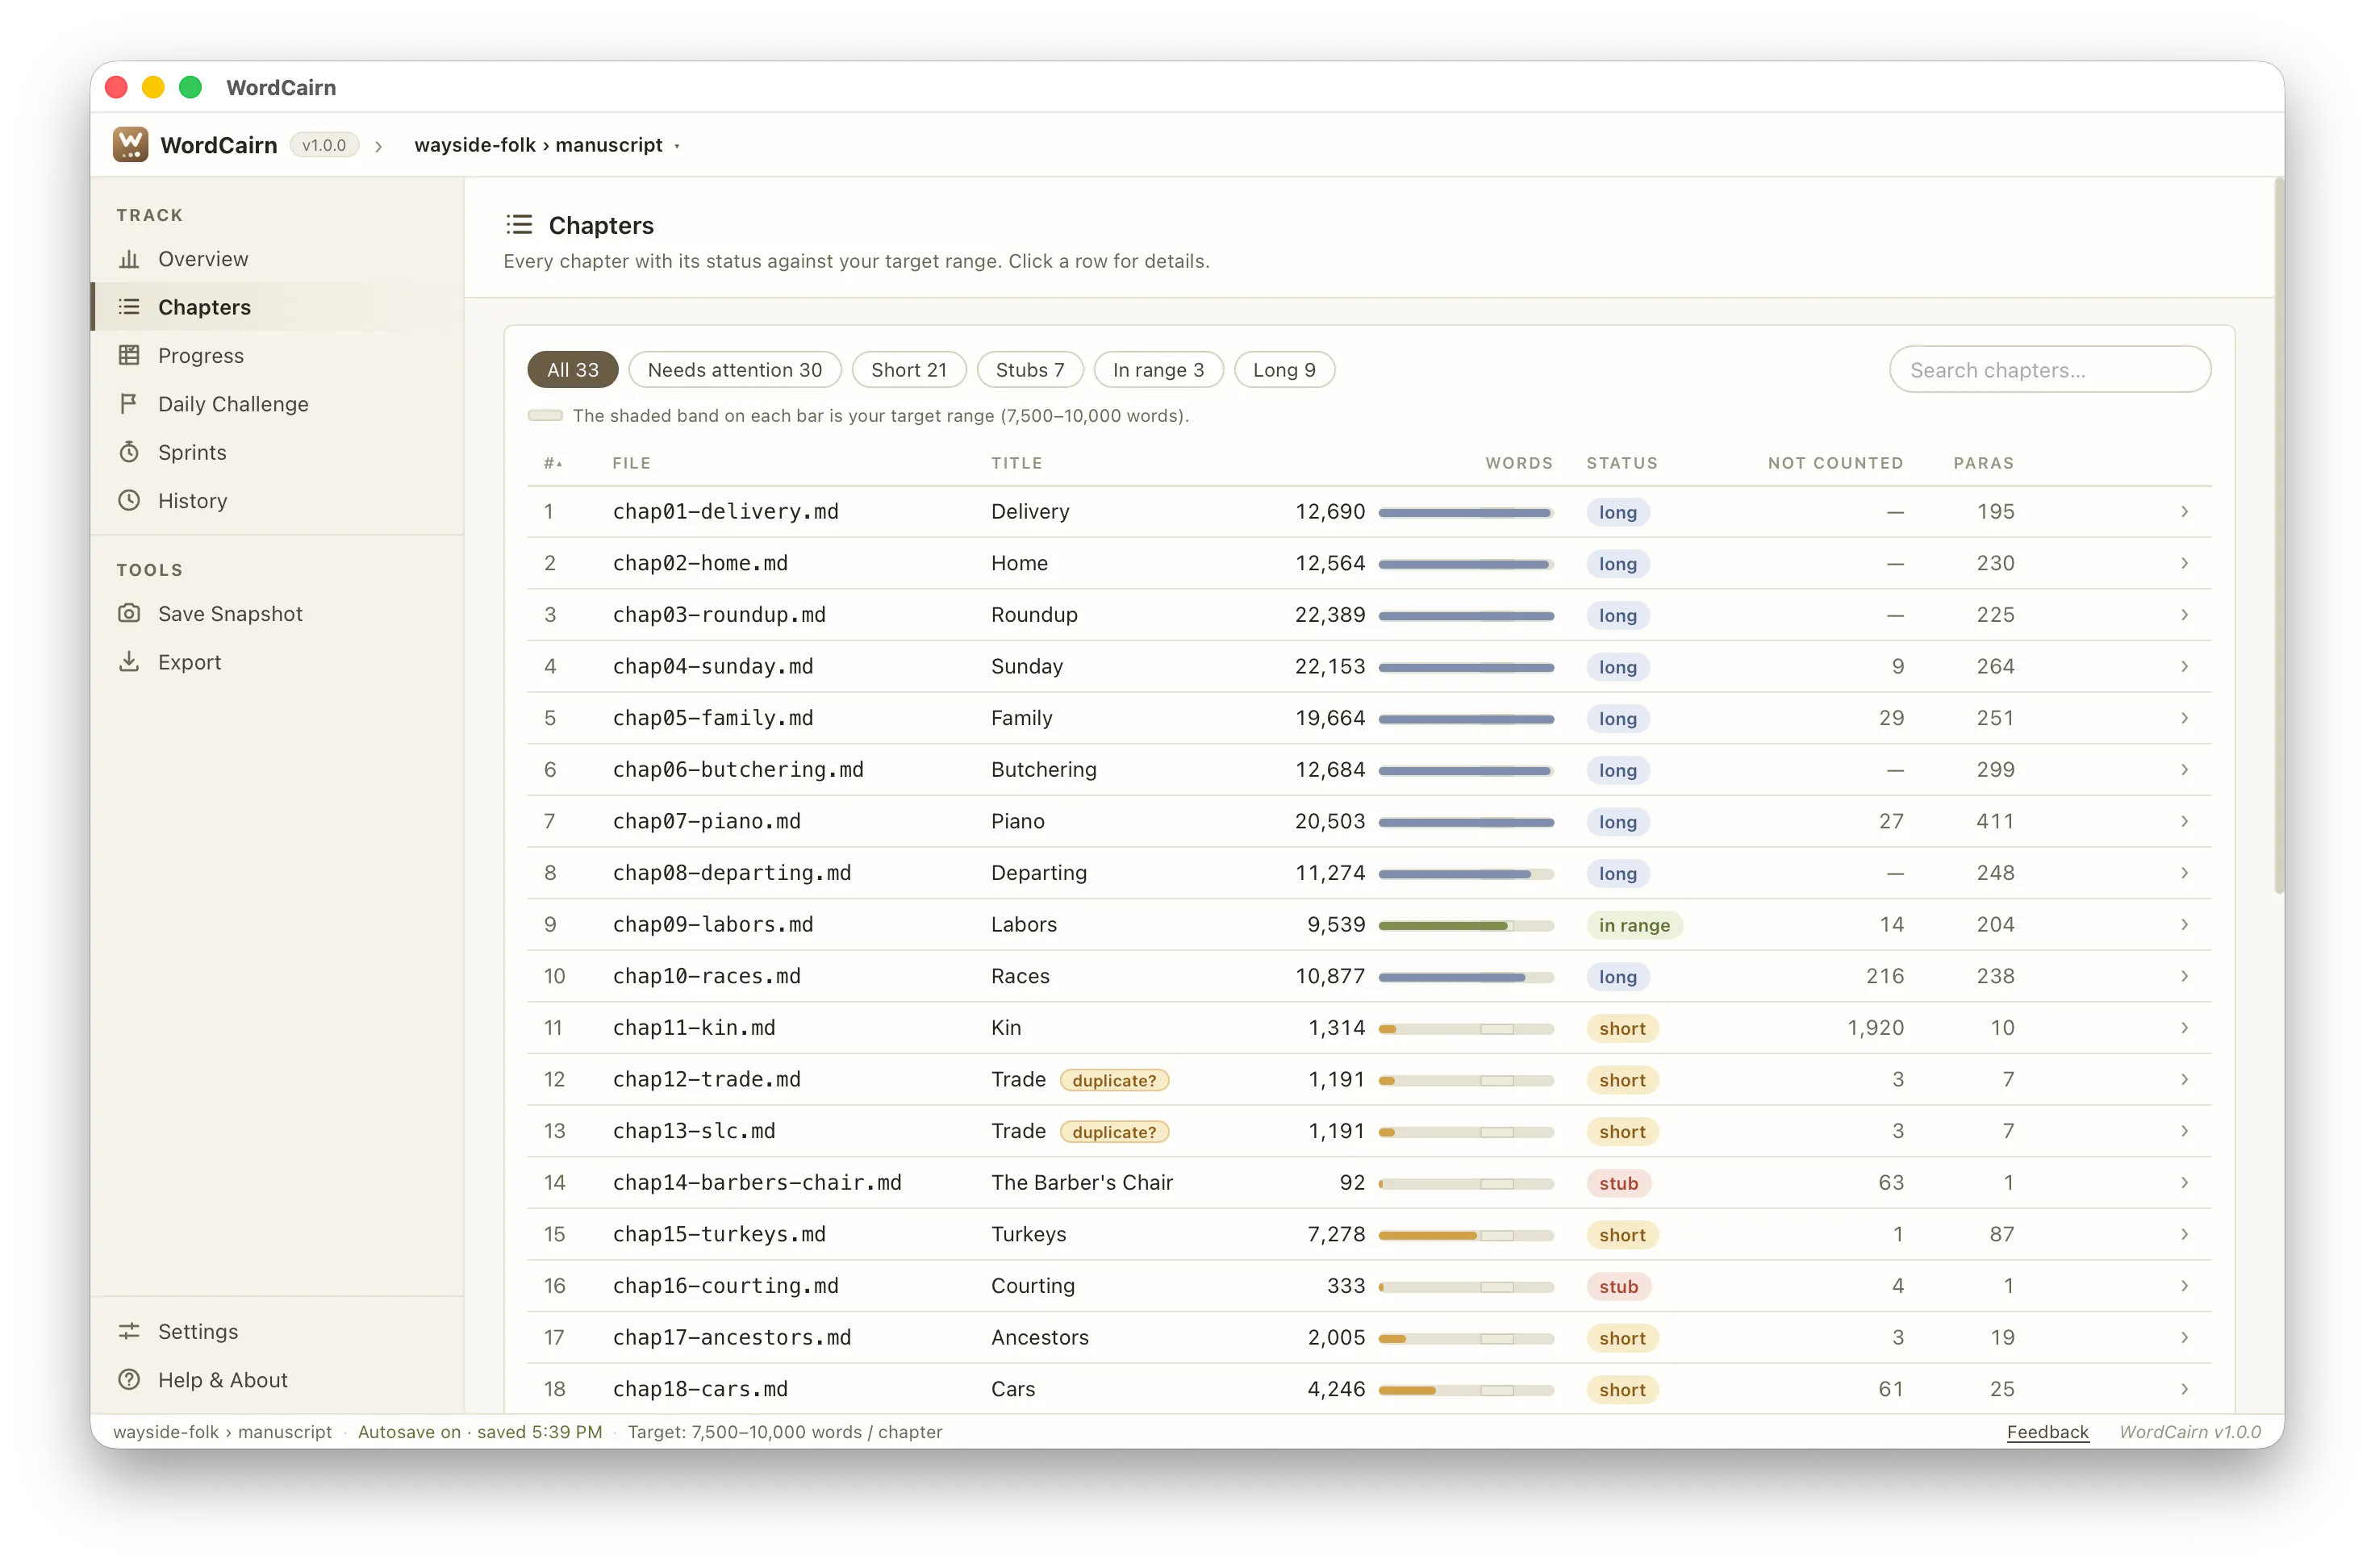Click the word bar for chap09-labors.md
This screenshot has height=1568, width=2375.
coord(1466,926)
